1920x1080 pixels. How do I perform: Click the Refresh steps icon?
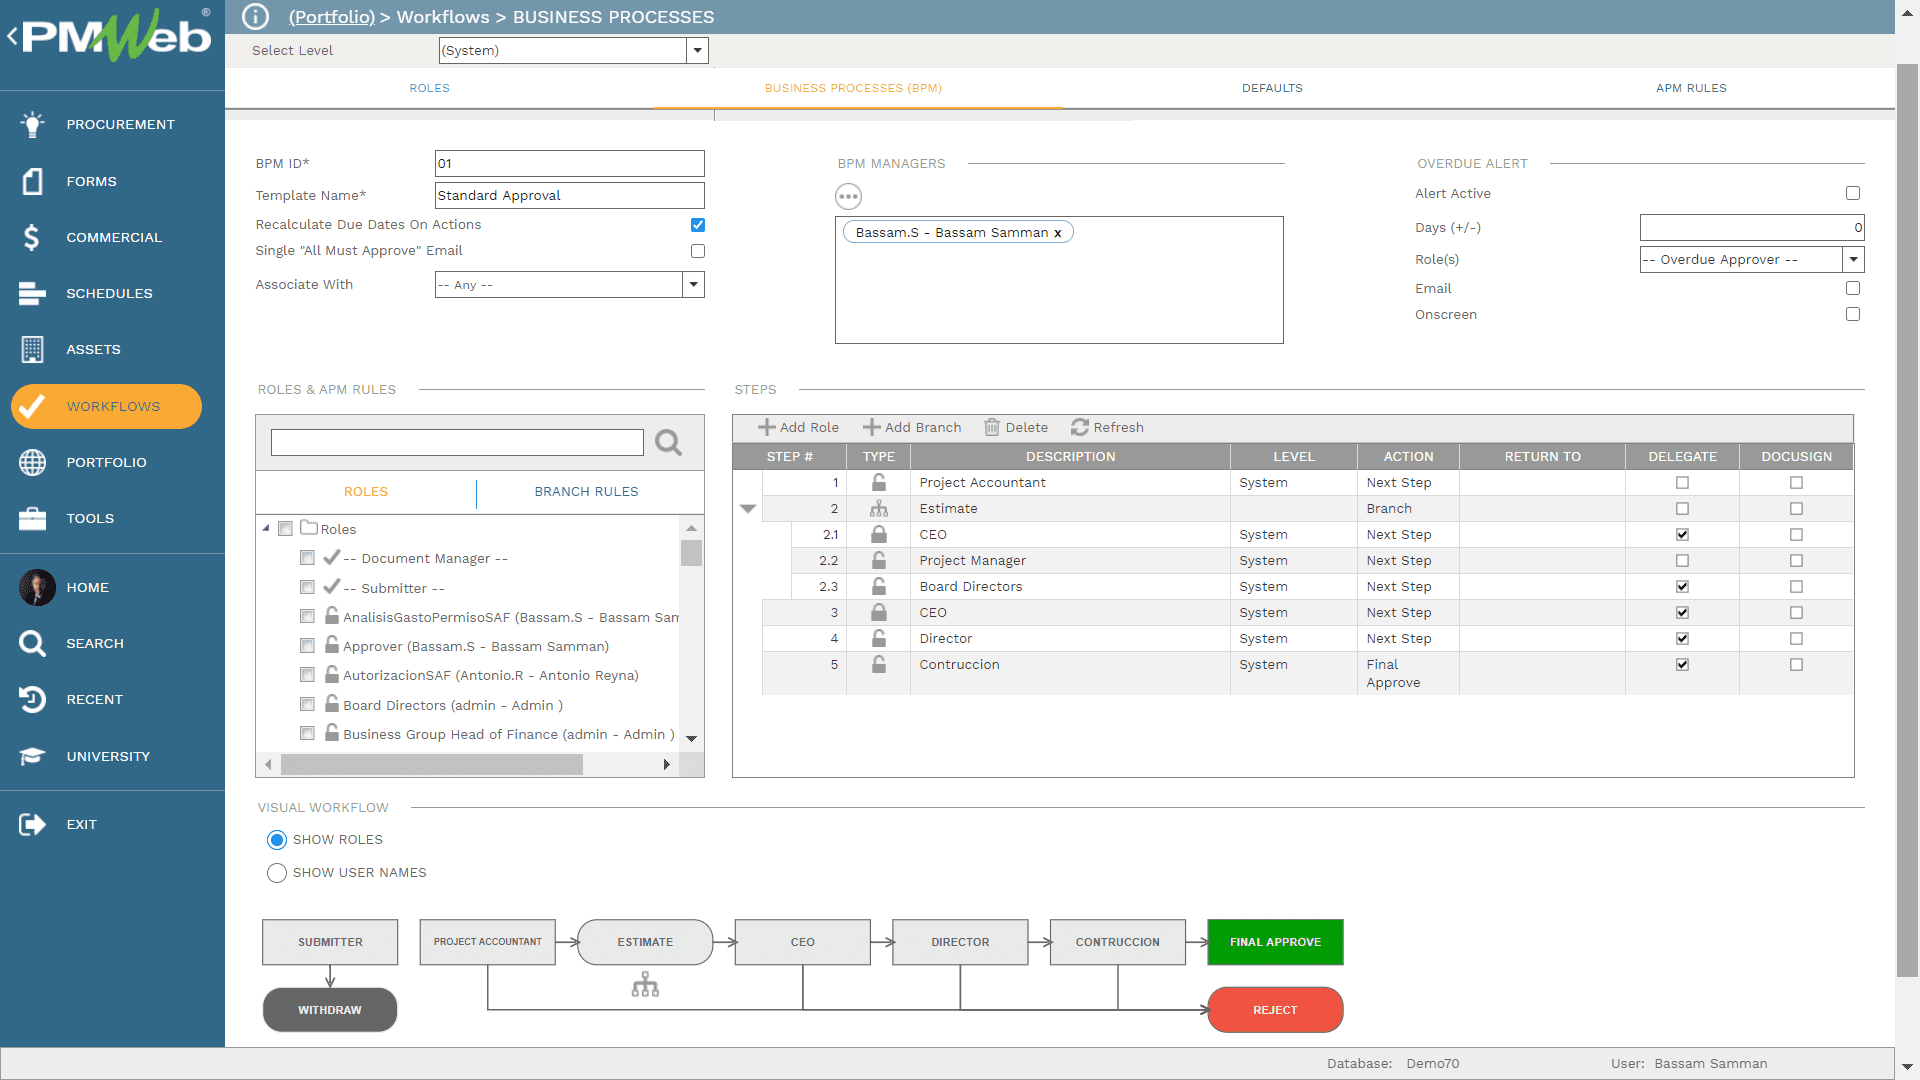pos(1080,427)
